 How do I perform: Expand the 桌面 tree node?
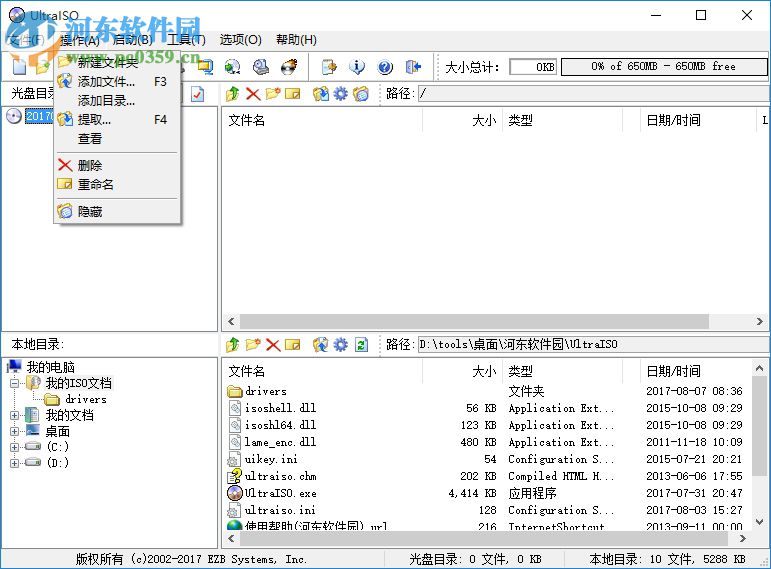[15, 431]
